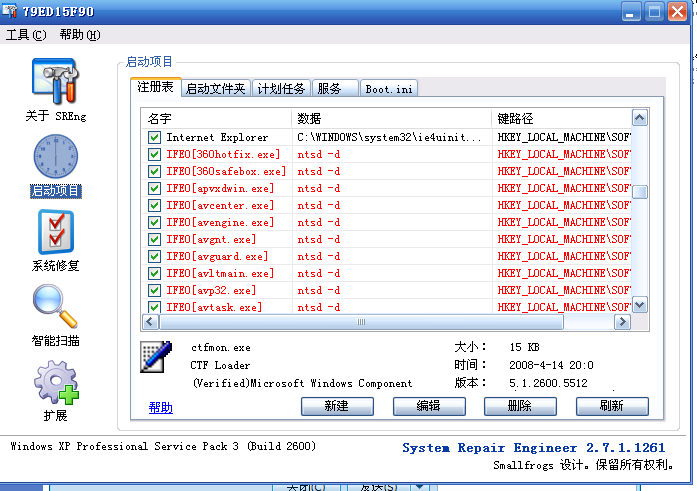Open the 帮助 hyperlink
Viewport: 697px width, 491px height.
[x=160, y=407]
